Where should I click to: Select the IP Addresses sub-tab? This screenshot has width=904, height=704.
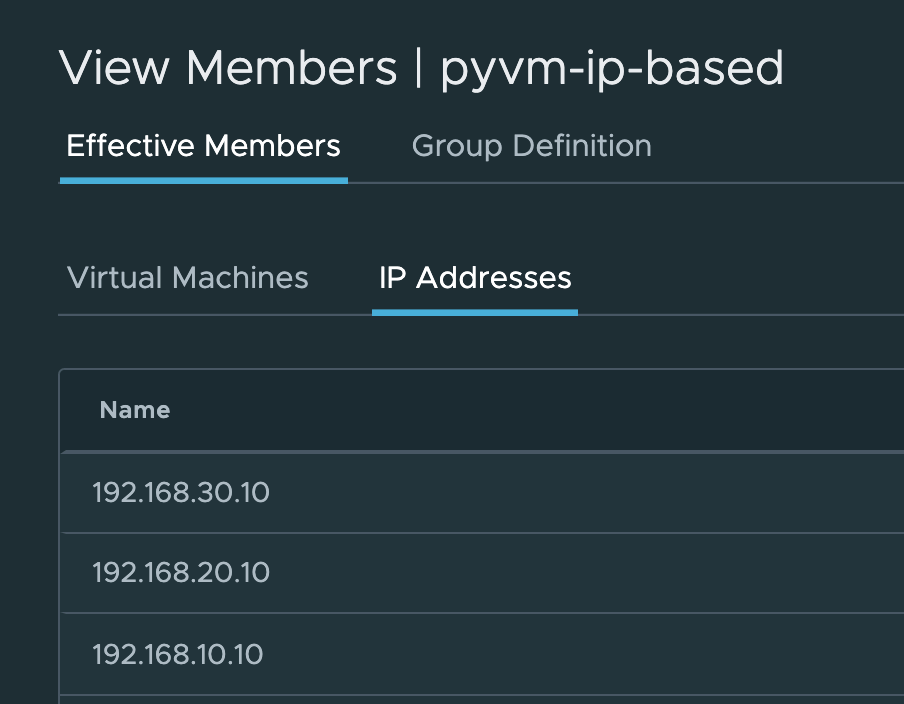474,277
